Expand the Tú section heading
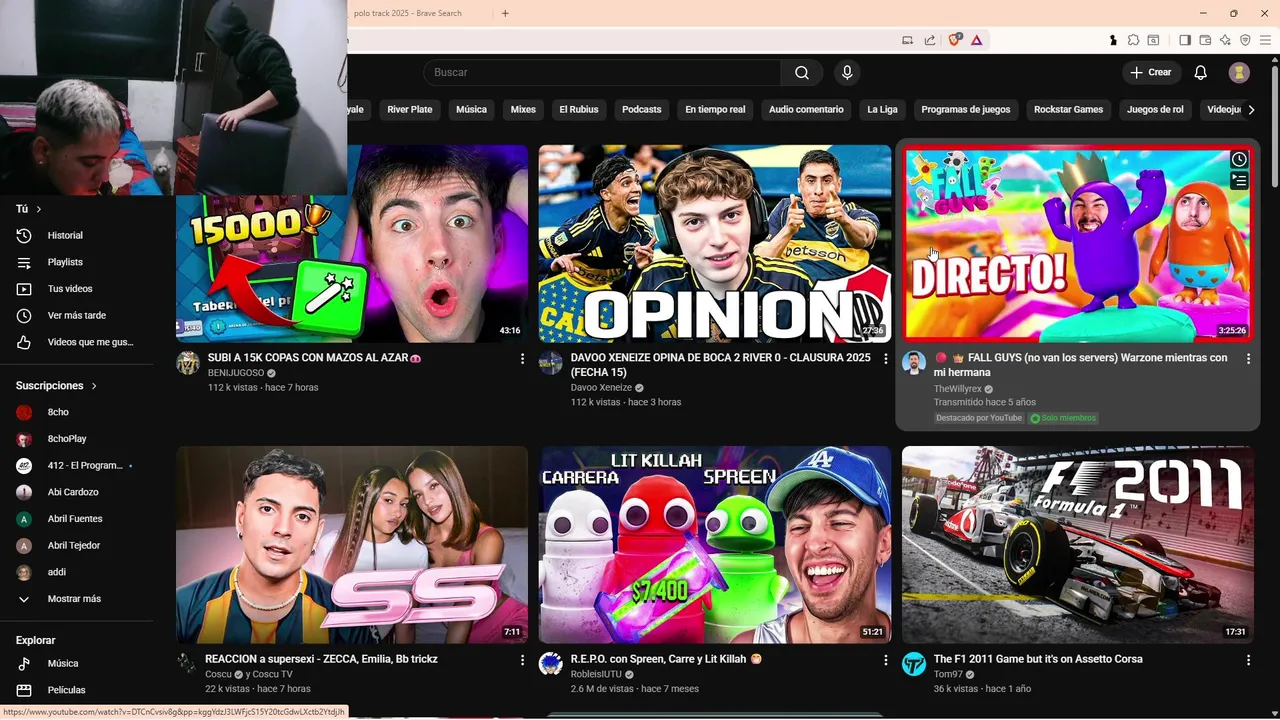 29,209
